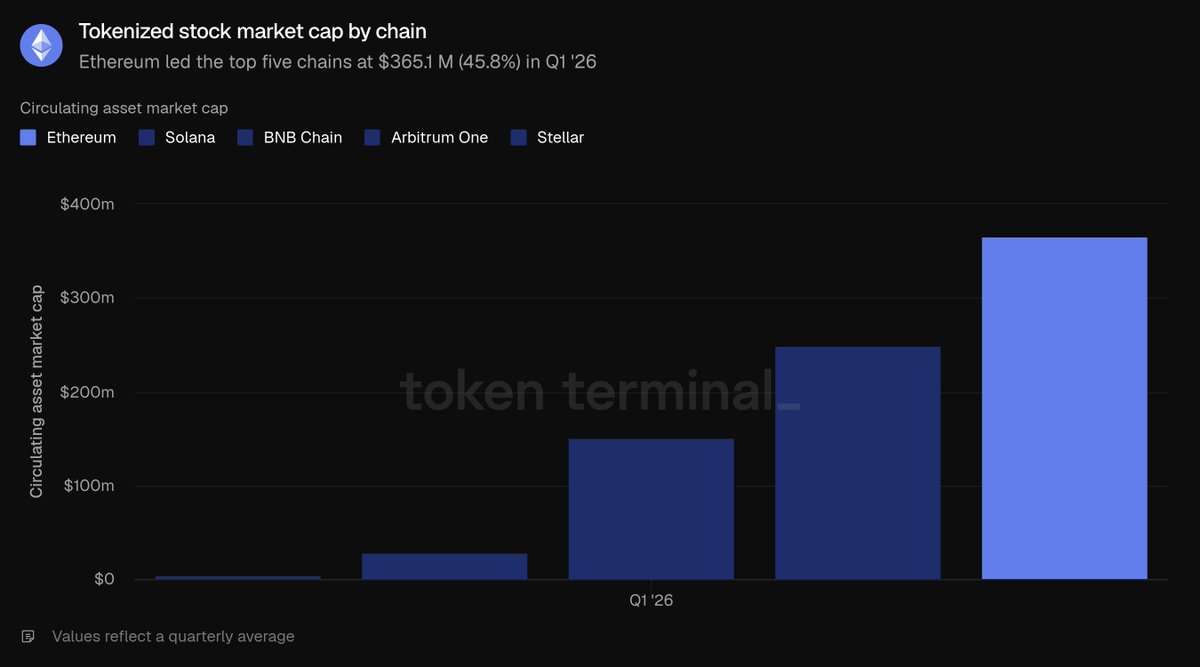Toggle the Arbitrum One legend swatch

tap(372, 138)
